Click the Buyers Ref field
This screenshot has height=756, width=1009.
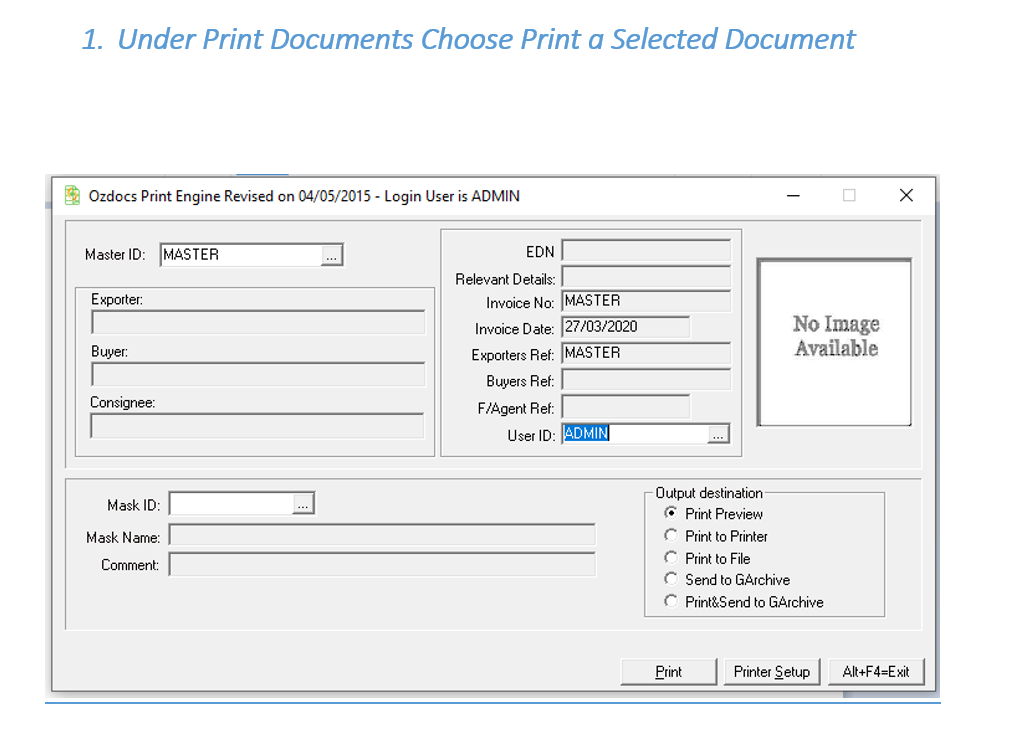pyautogui.click(x=646, y=380)
